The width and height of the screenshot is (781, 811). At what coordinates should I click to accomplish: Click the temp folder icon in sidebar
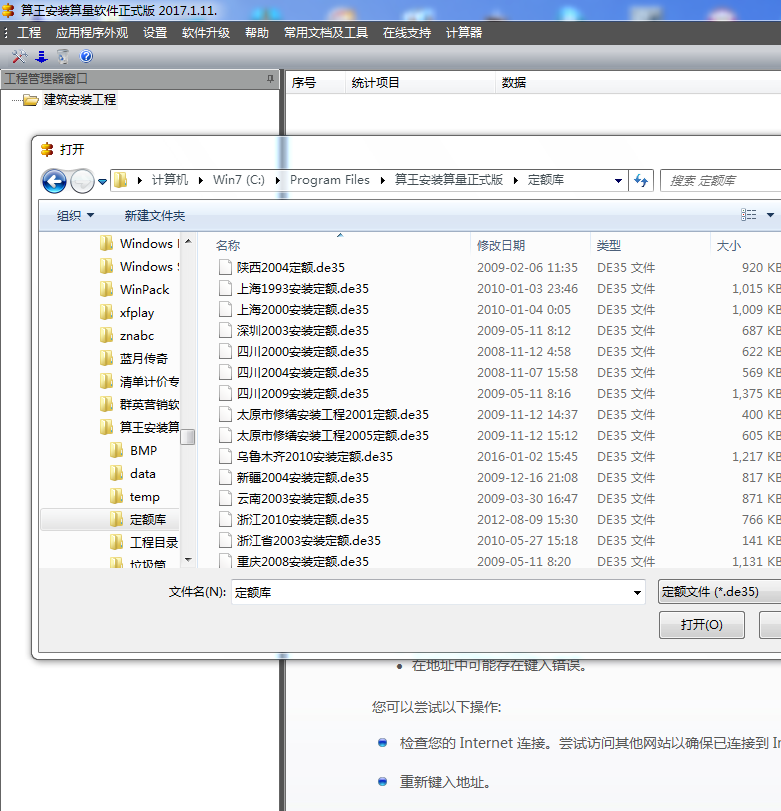117,497
